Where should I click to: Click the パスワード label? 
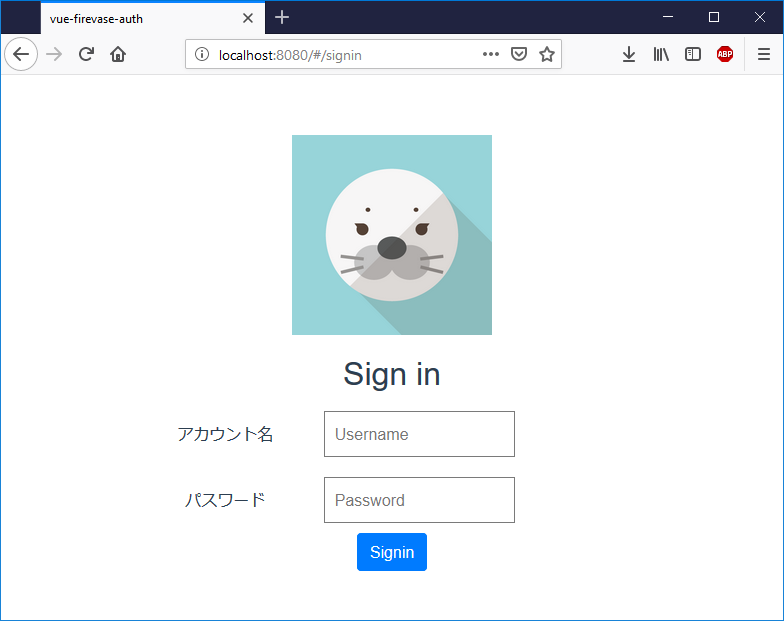pyautogui.click(x=225, y=500)
